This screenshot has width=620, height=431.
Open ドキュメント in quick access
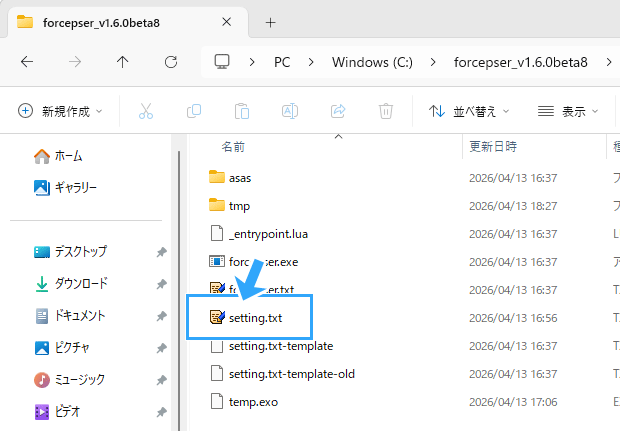point(70,316)
